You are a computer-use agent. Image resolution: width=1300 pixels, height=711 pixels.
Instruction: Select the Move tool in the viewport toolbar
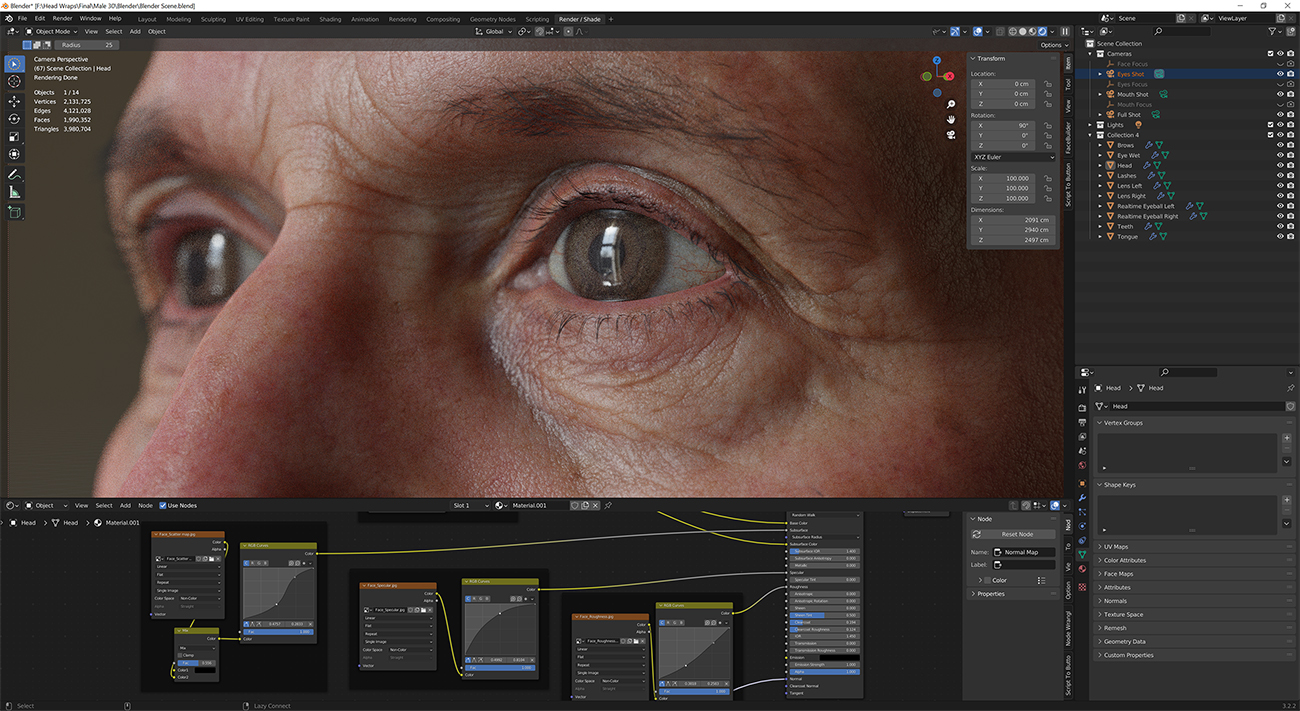coord(14,100)
